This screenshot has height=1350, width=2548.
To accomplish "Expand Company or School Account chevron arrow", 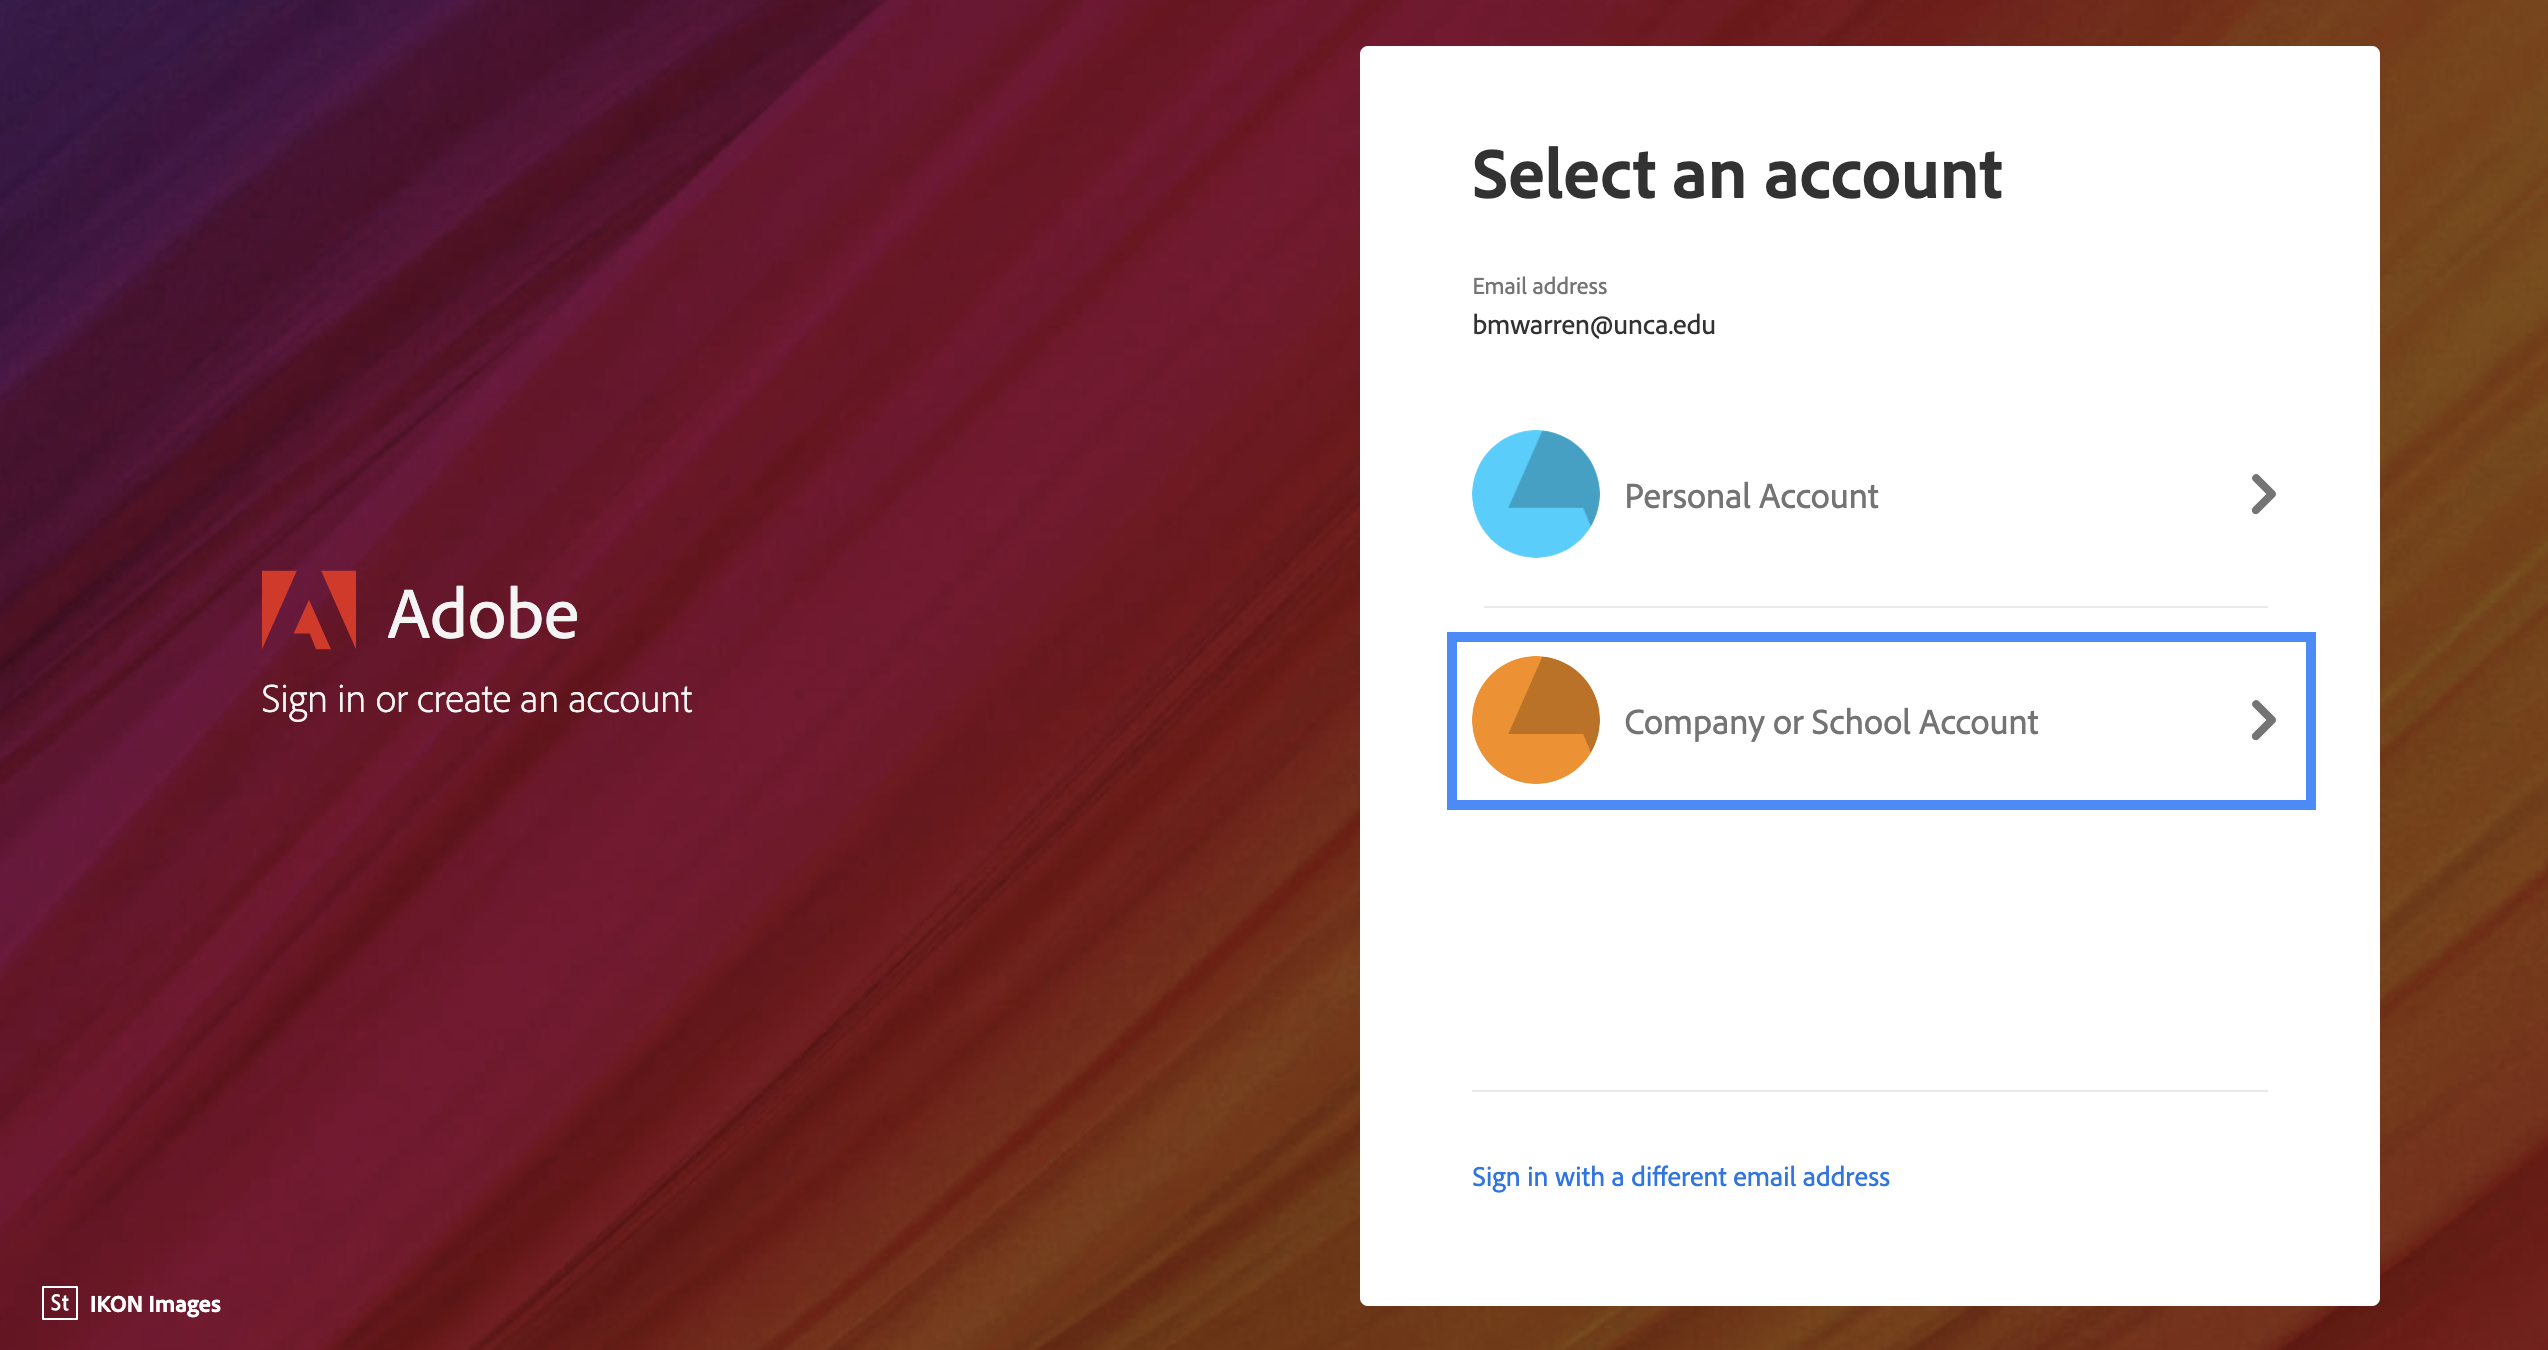I will [x=2263, y=720].
